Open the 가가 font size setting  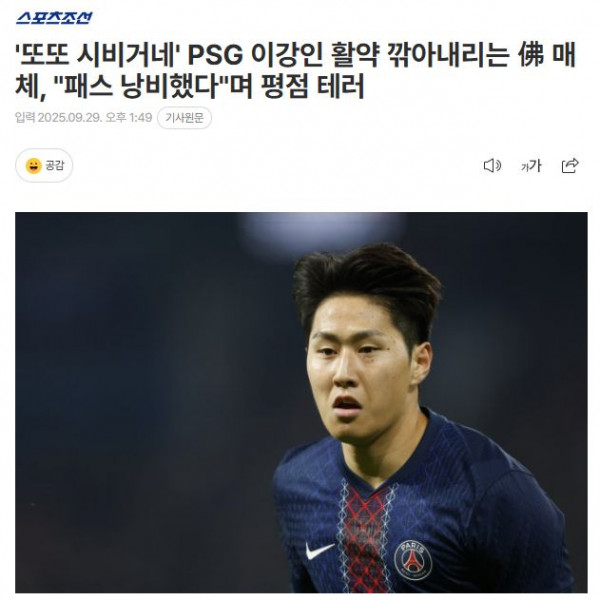pos(531,166)
